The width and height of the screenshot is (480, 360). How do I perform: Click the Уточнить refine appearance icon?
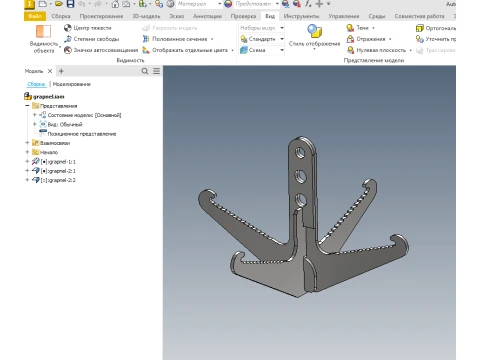[x=419, y=39]
